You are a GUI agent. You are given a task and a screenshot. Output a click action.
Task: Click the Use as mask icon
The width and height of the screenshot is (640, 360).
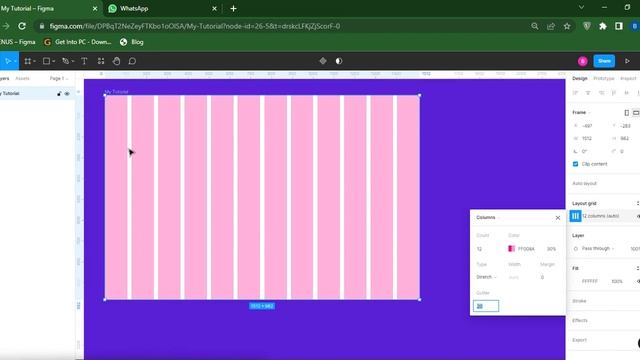click(339, 61)
